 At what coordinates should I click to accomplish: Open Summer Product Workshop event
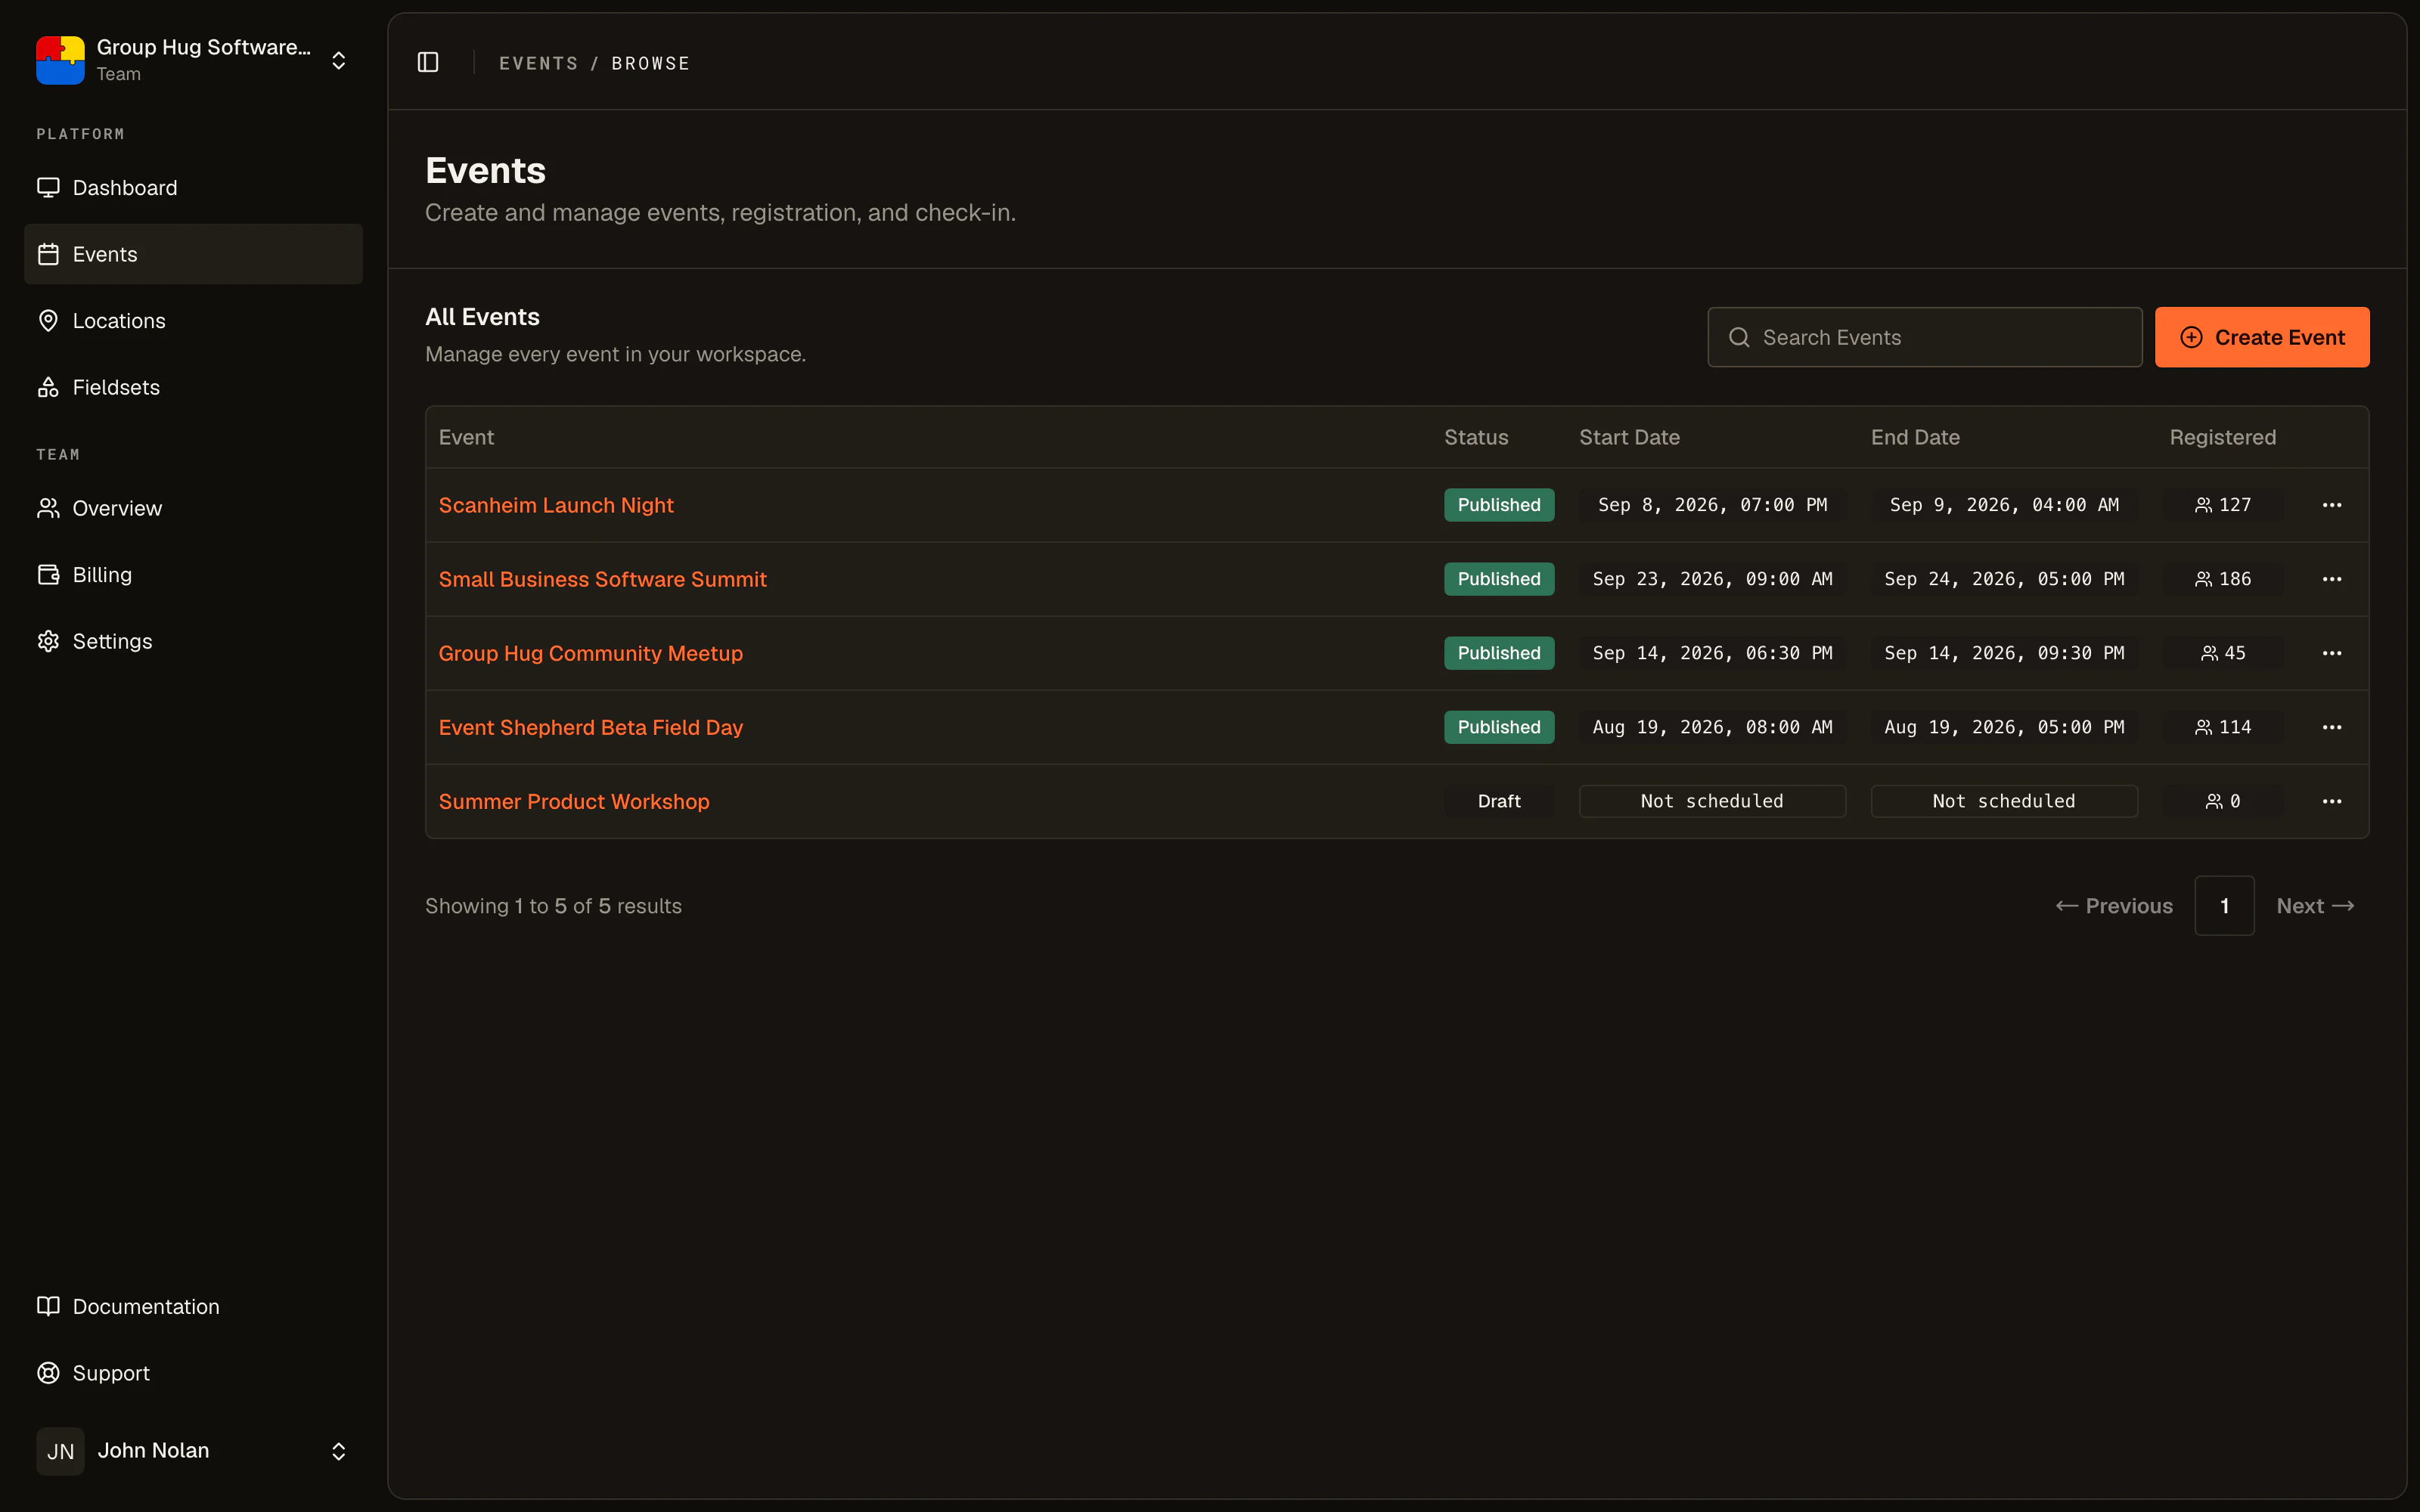pos(574,801)
